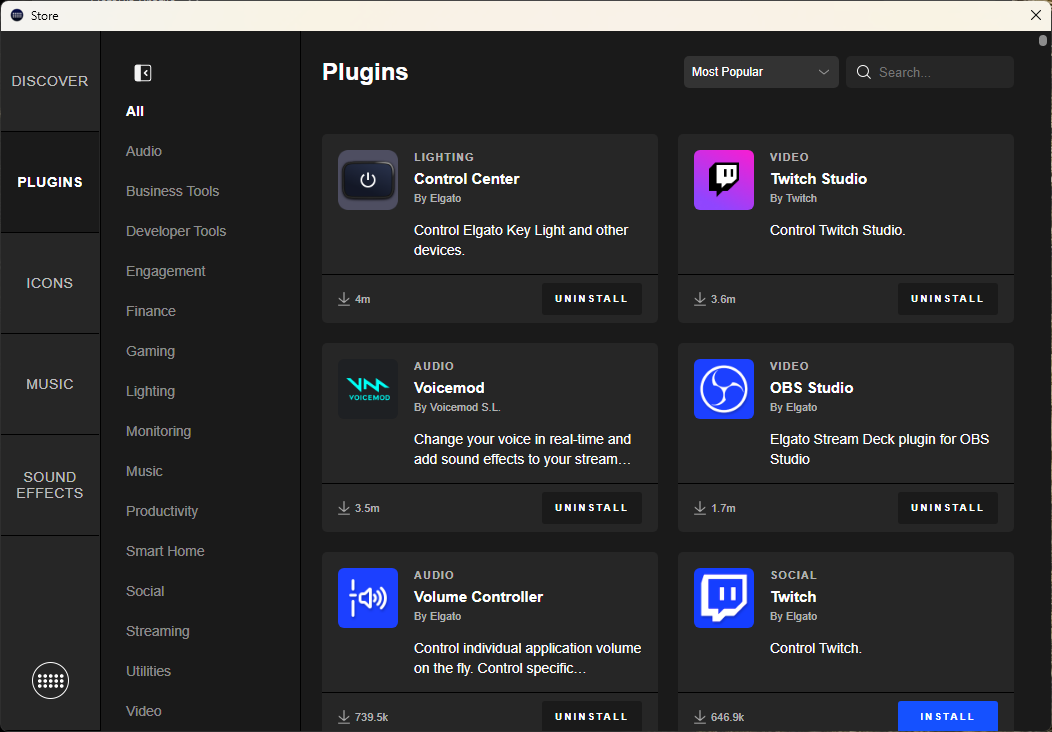
Task: Open the Voicemod plugin icon
Action: tap(368, 389)
